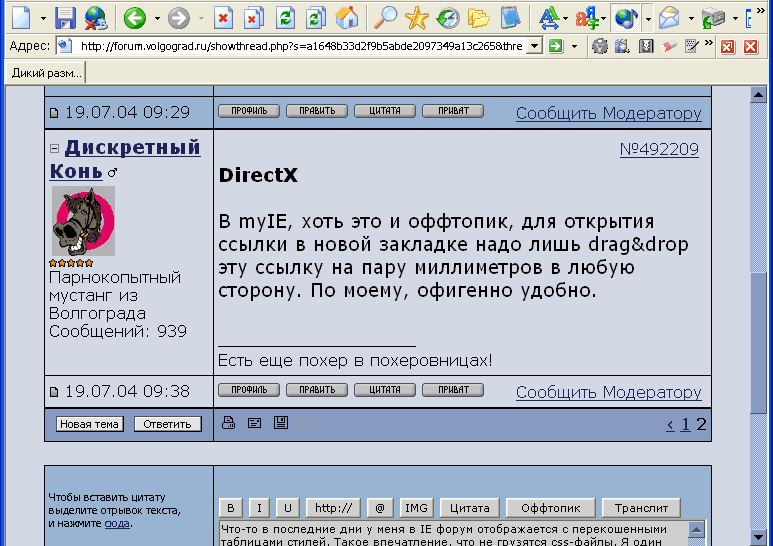Open Search with the magnifying glass icon
This screenshot has width=773, height=546.
click(x=384, y=17)
